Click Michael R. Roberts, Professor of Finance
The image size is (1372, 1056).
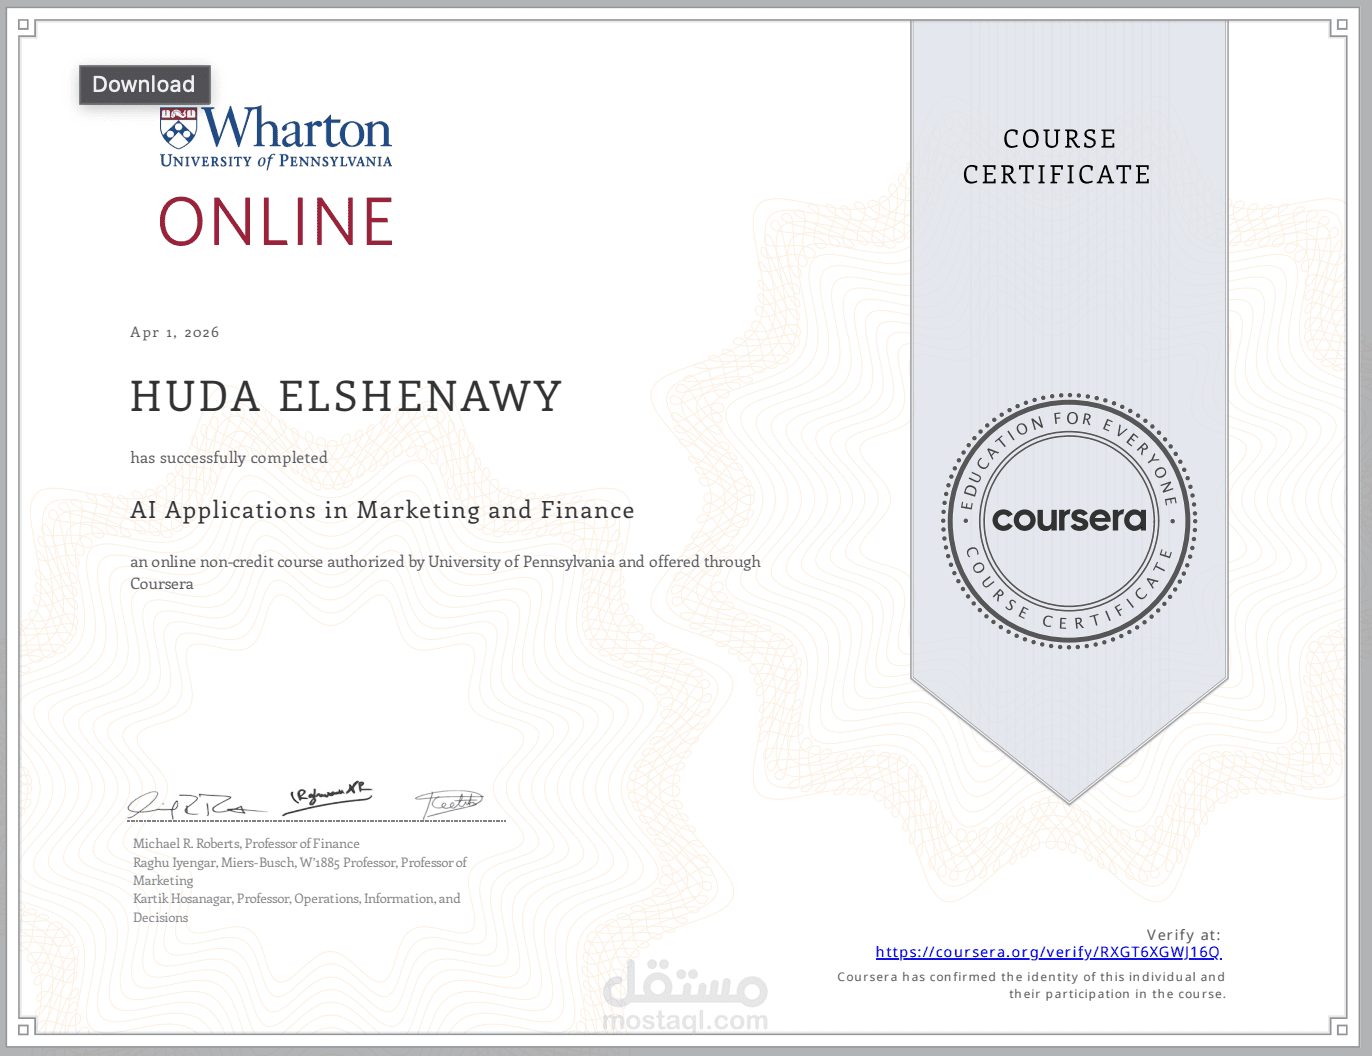(x=246, y=843)
